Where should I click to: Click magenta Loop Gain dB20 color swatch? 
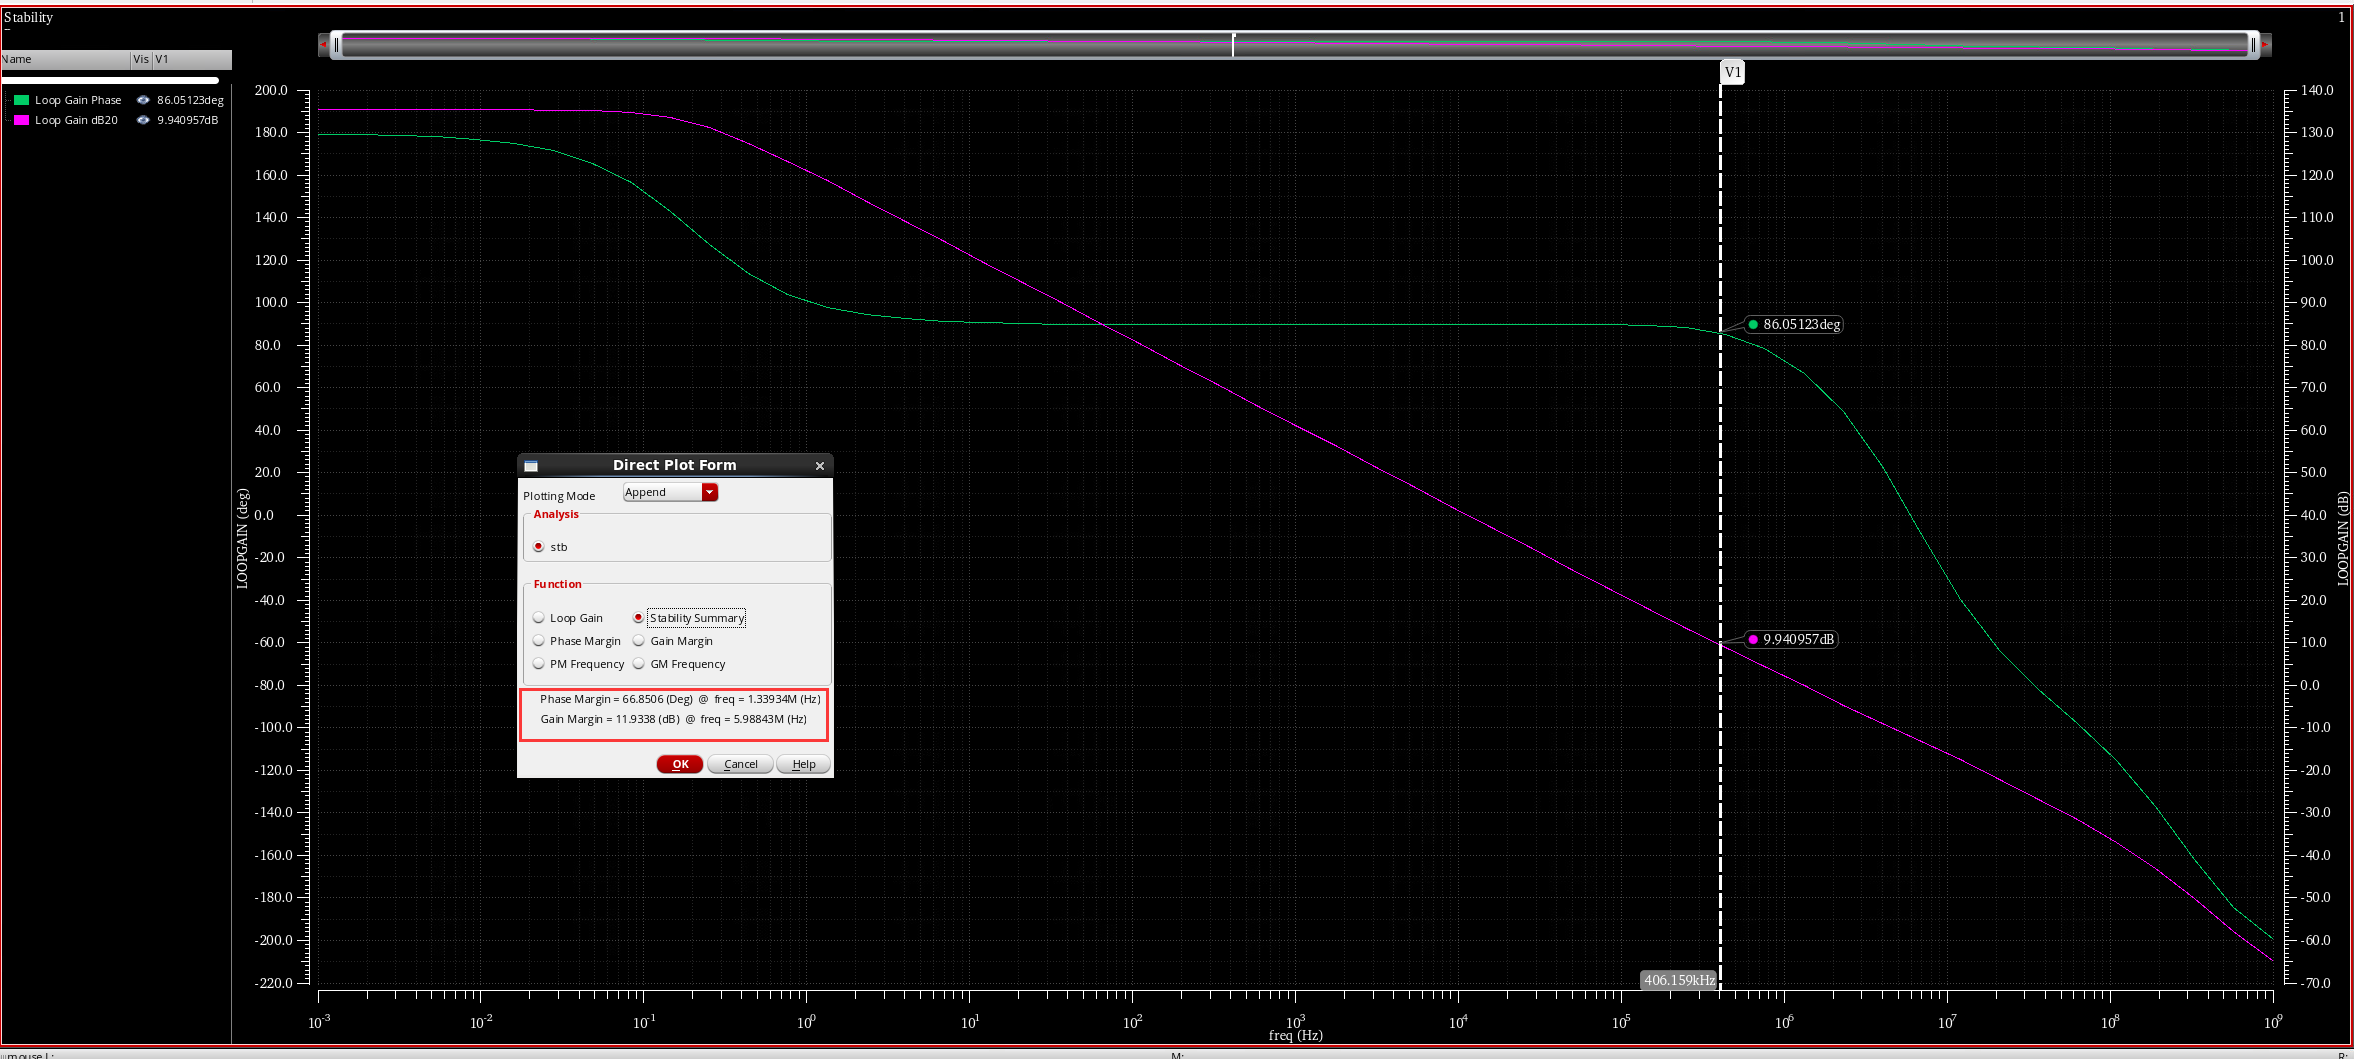pyautogui.click(x=21, y=120)
